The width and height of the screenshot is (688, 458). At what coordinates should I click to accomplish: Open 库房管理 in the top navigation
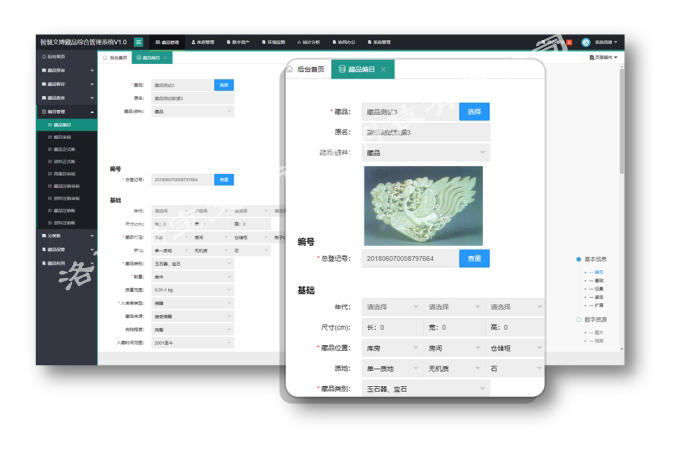pyautogui.click(x=203, y=42)
